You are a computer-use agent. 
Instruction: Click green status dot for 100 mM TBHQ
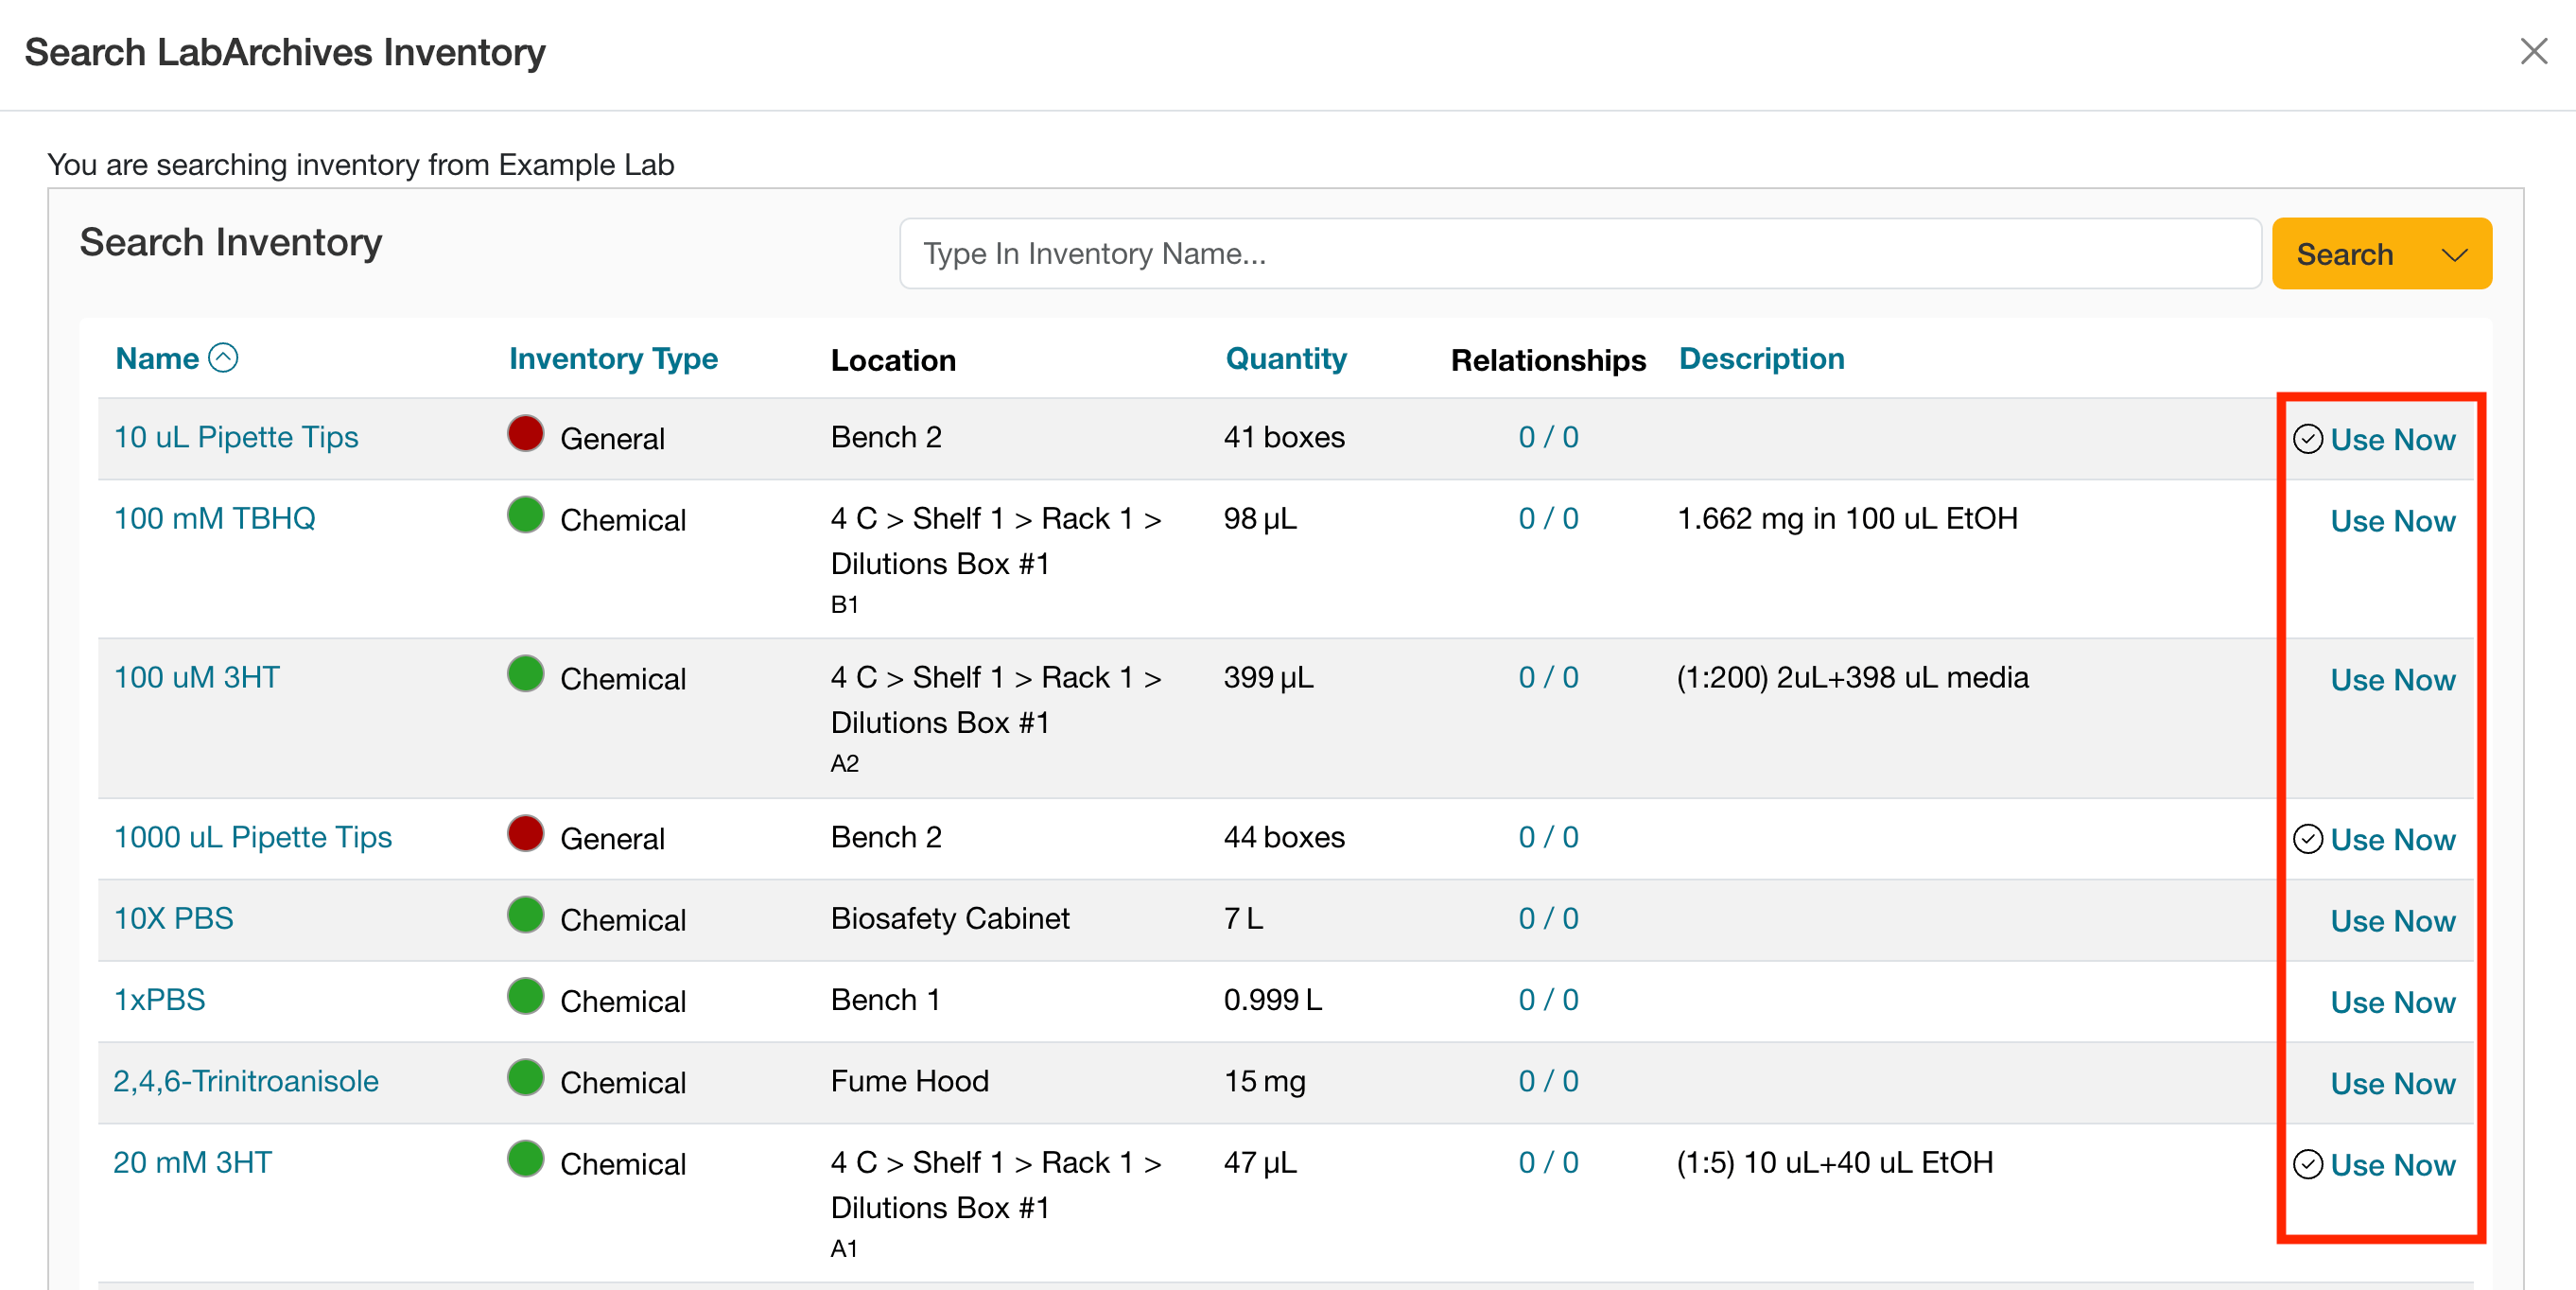(x=525, y=515)
